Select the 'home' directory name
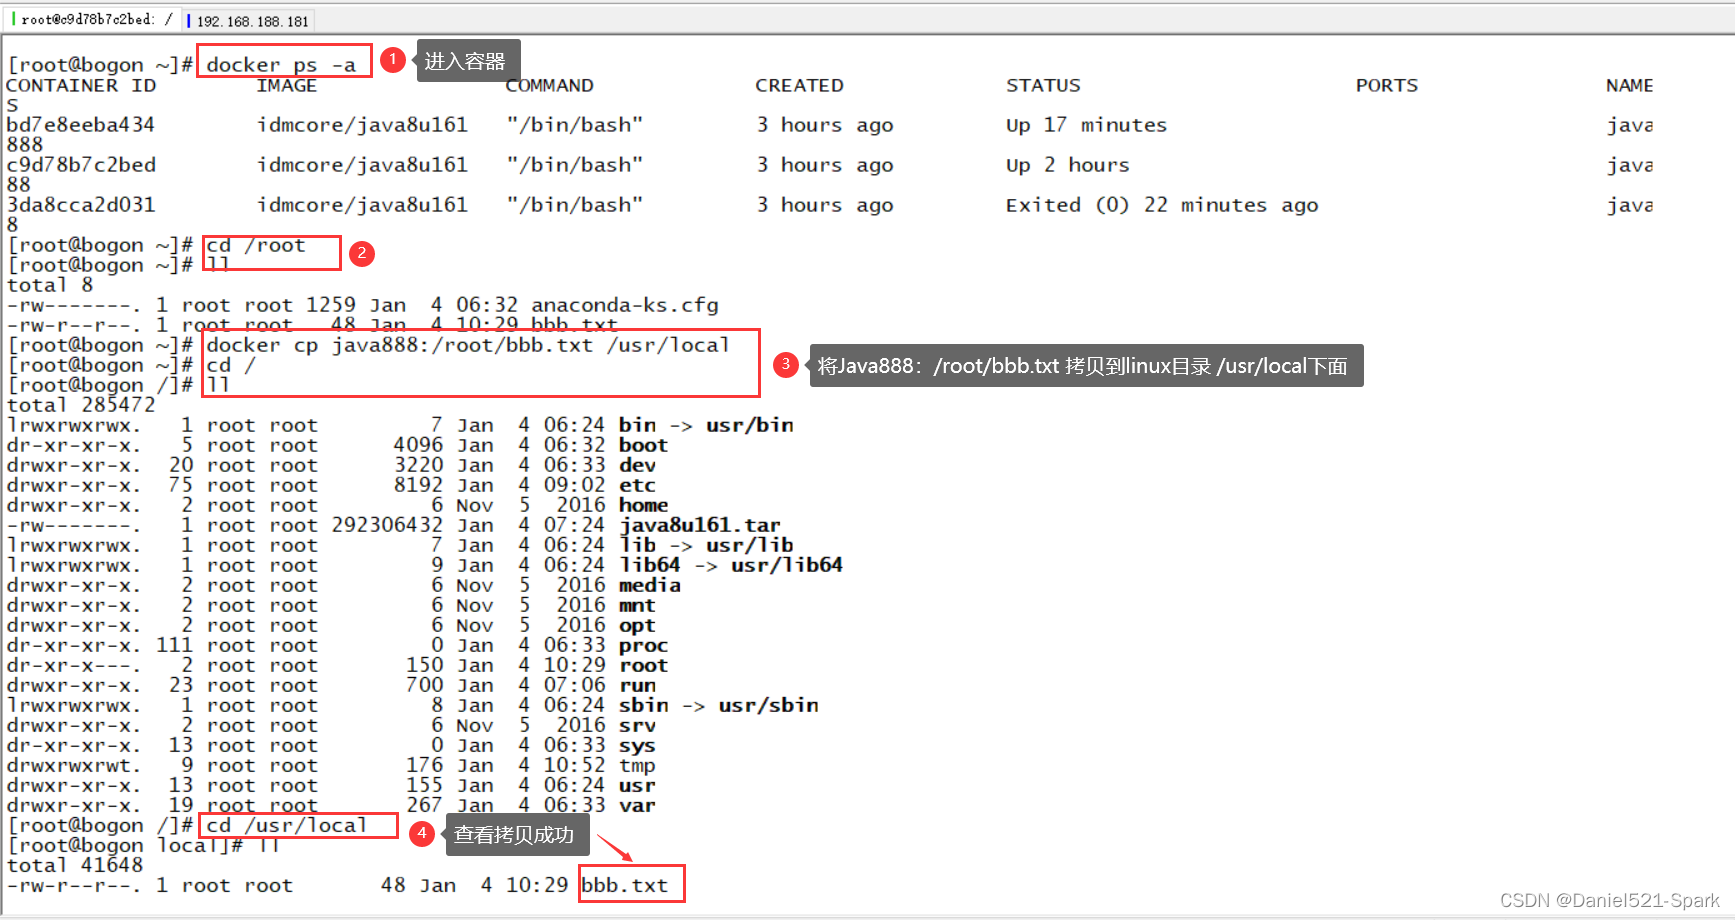Image resolution: width=1735 pixels, height=920 pixels. coord(643,505)
